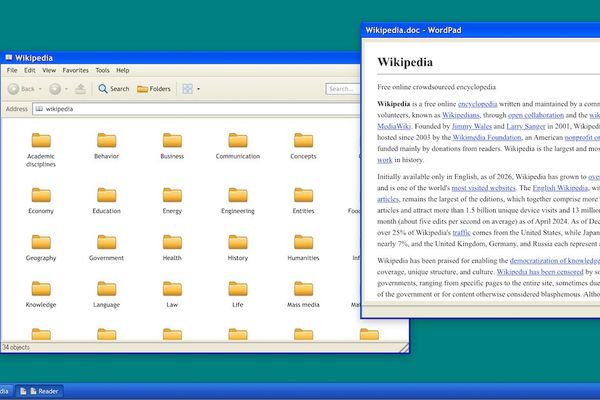Open the Academic disciplines folder
The height and width of the screenshot is (400, 600).
point(41,149)
